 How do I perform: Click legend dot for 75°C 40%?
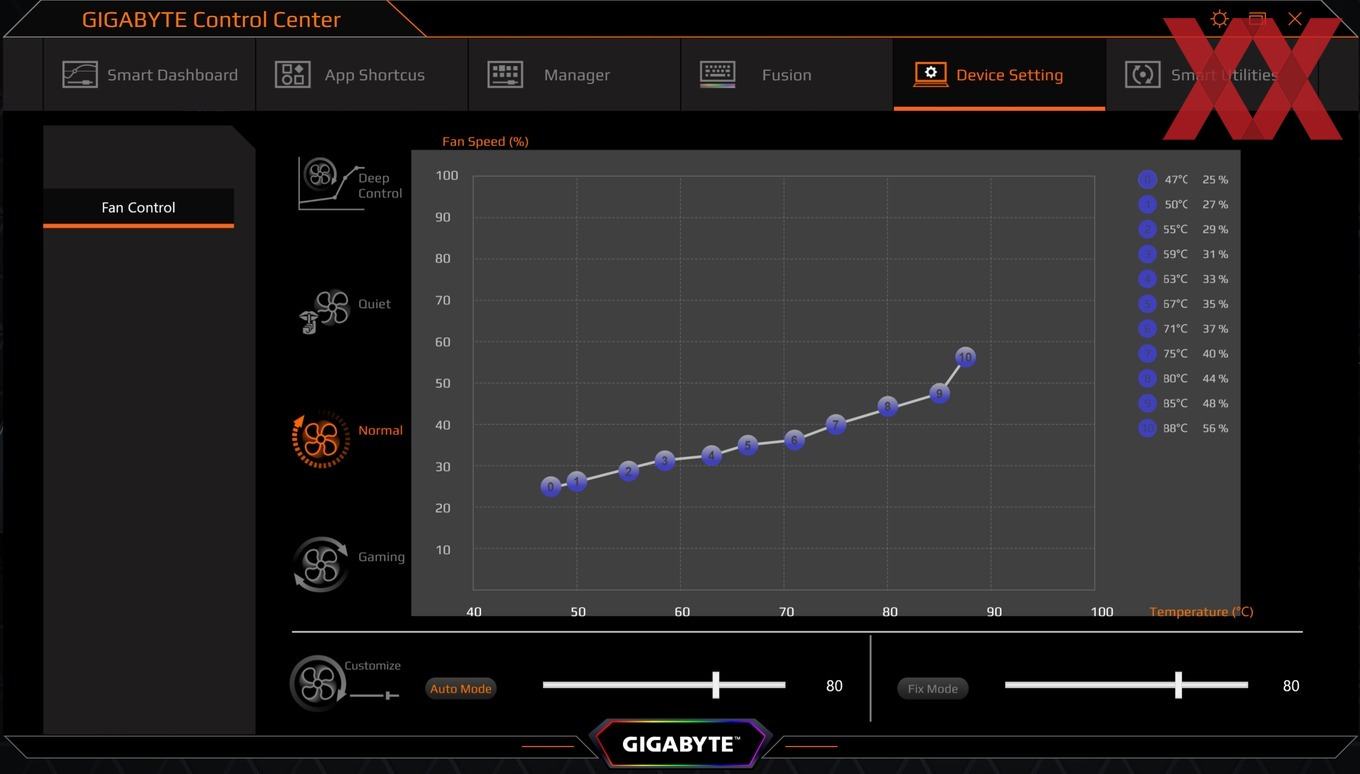click(x=1147, y=354)
